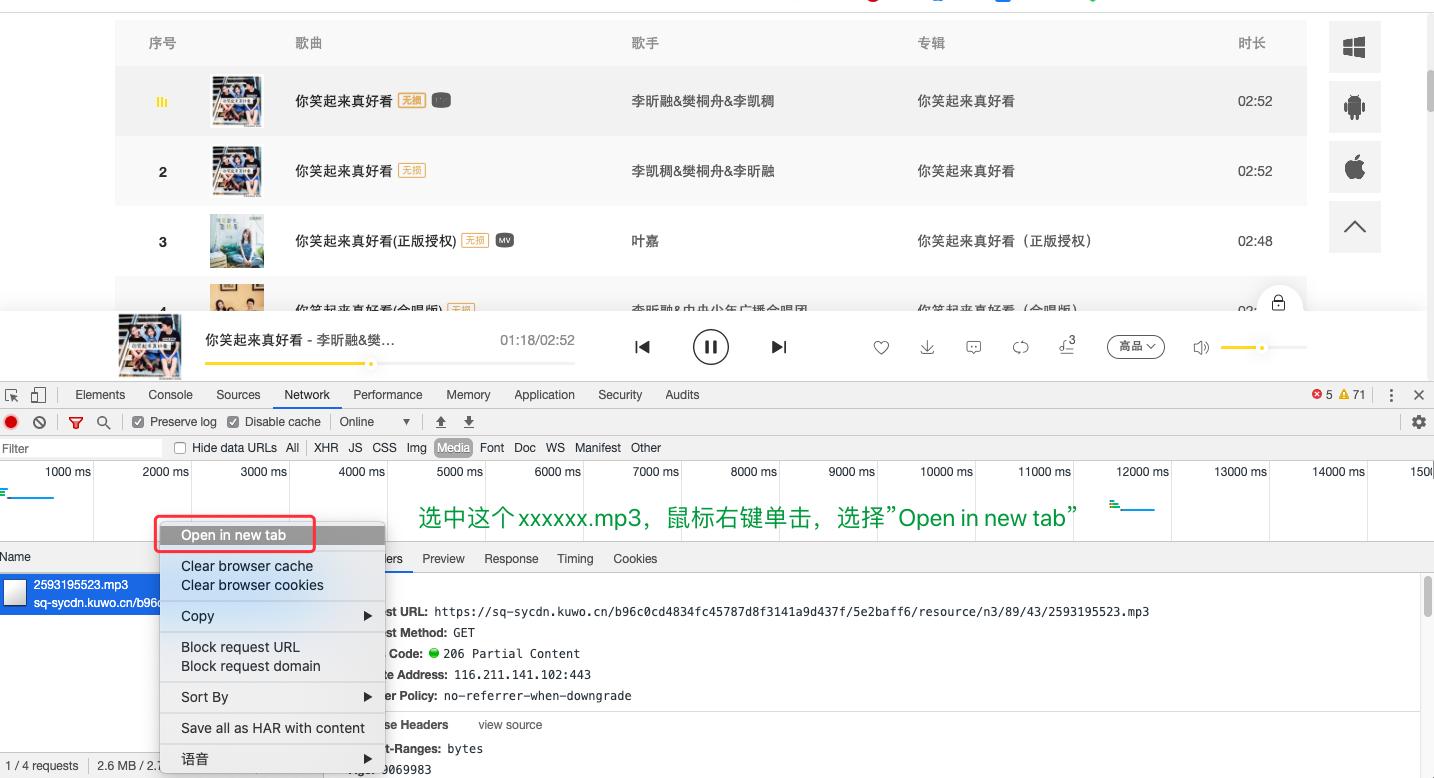Screen dimensions: 1434x778
Task: Disable the Preserve log checkbox
Action: 137,422
